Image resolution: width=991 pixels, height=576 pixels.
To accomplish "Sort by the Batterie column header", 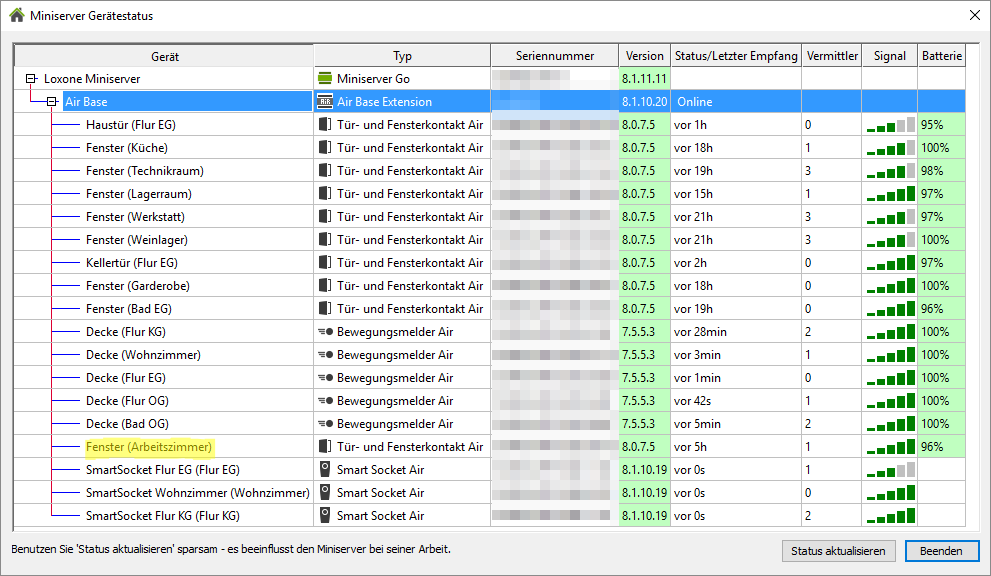I will (942, 56).
